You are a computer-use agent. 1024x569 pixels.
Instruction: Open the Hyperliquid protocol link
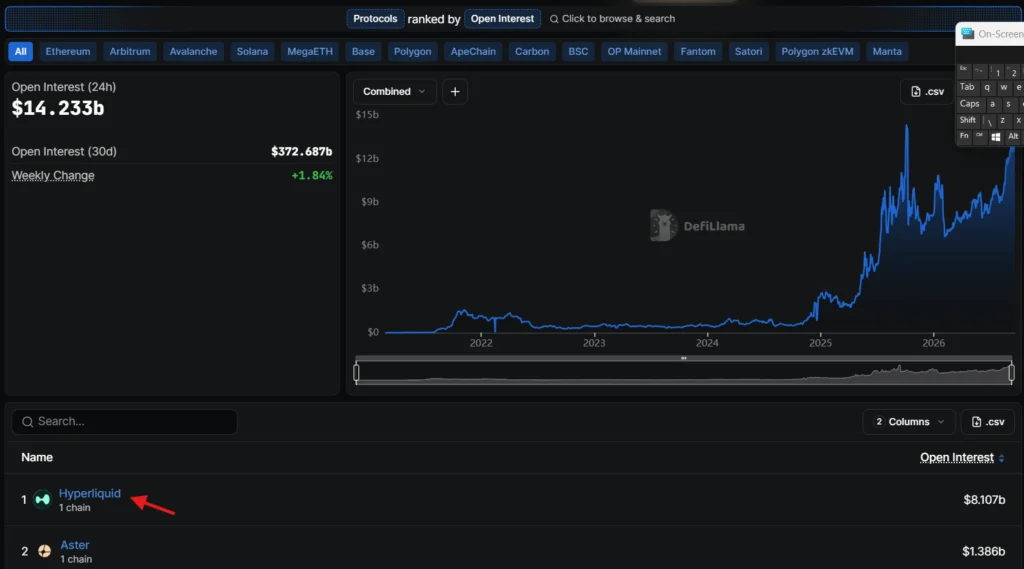[x=89, y=493]
